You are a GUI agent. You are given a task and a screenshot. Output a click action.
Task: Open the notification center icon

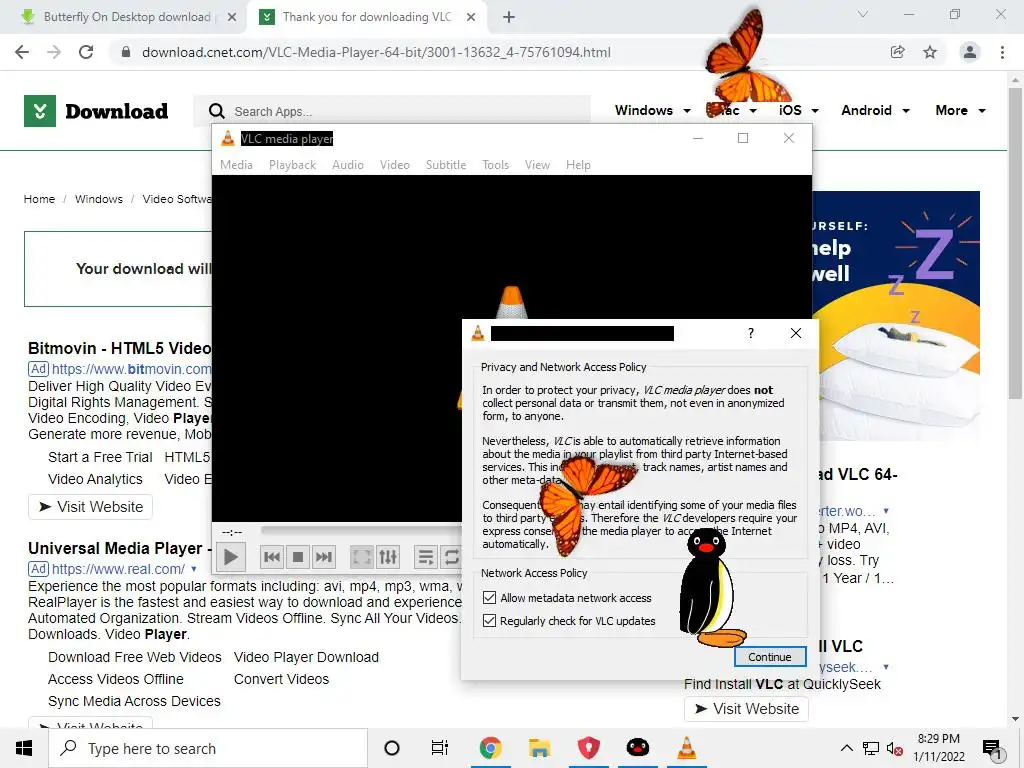[x=992, y=749]
